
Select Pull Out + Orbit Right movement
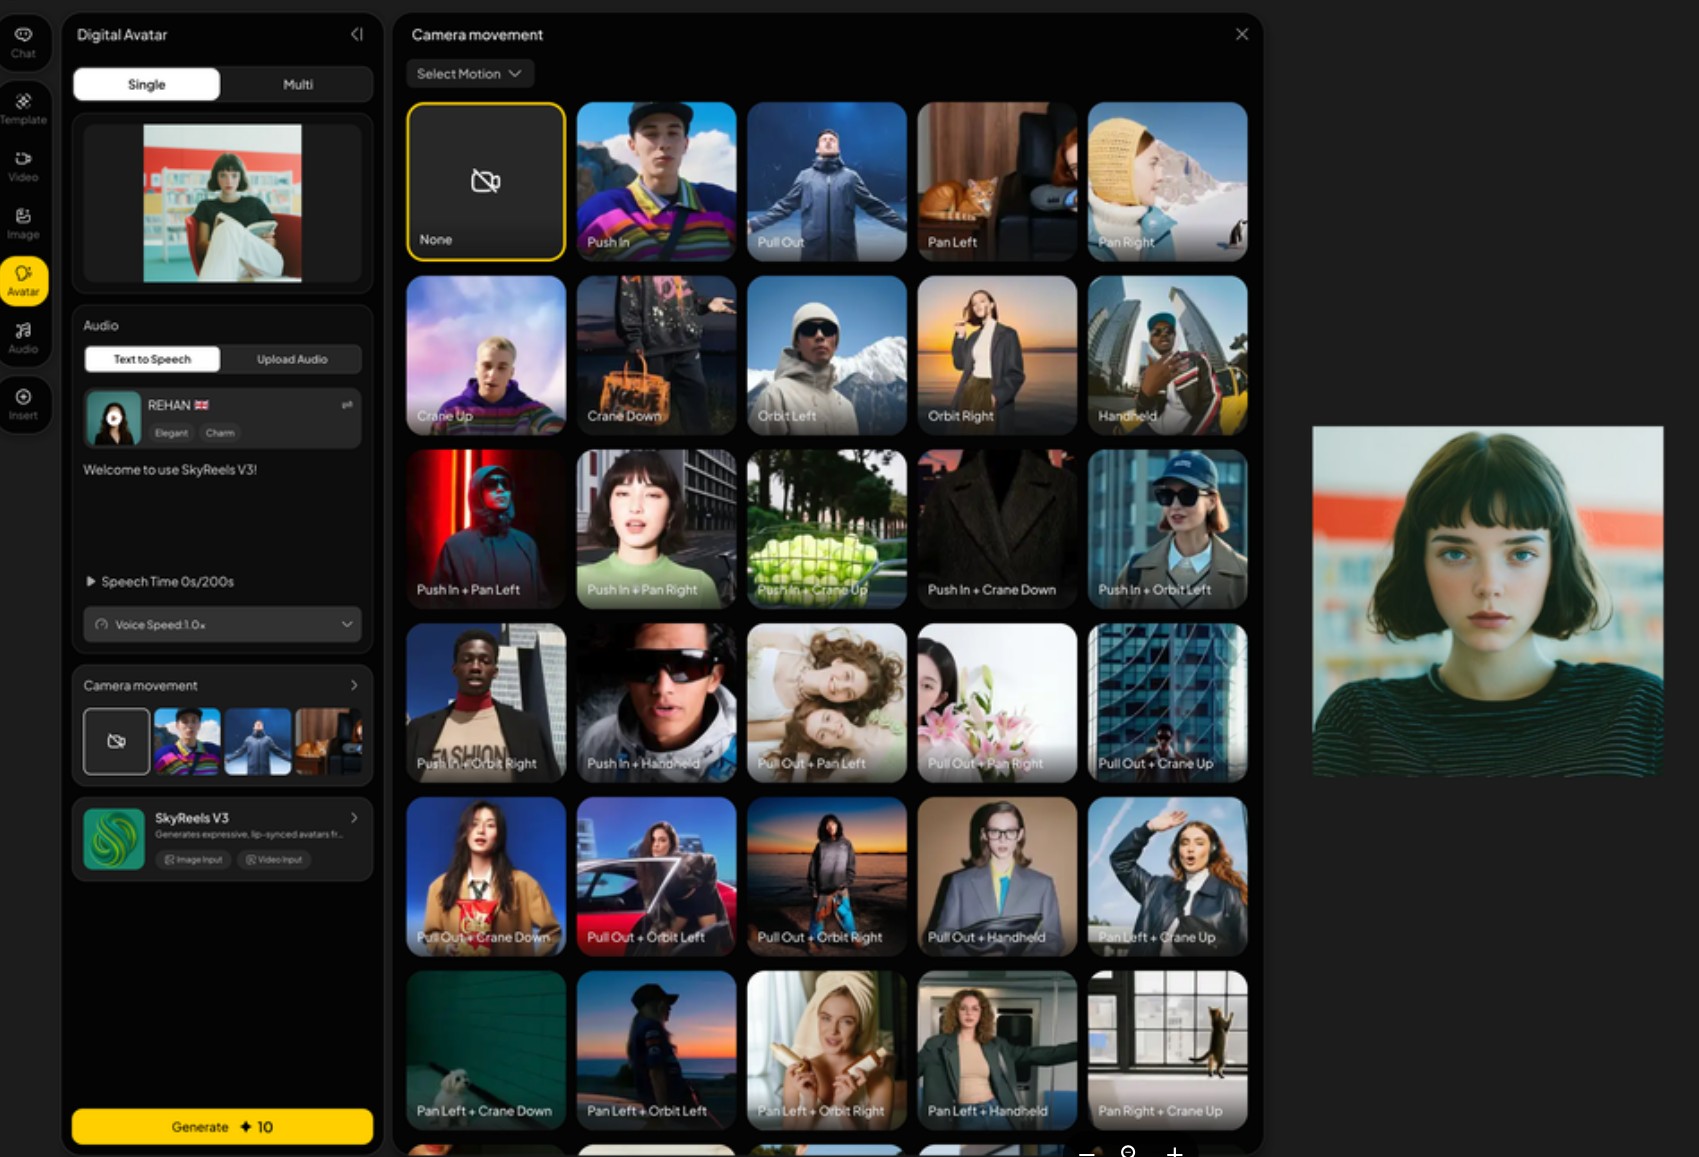[x=827, y=876]
